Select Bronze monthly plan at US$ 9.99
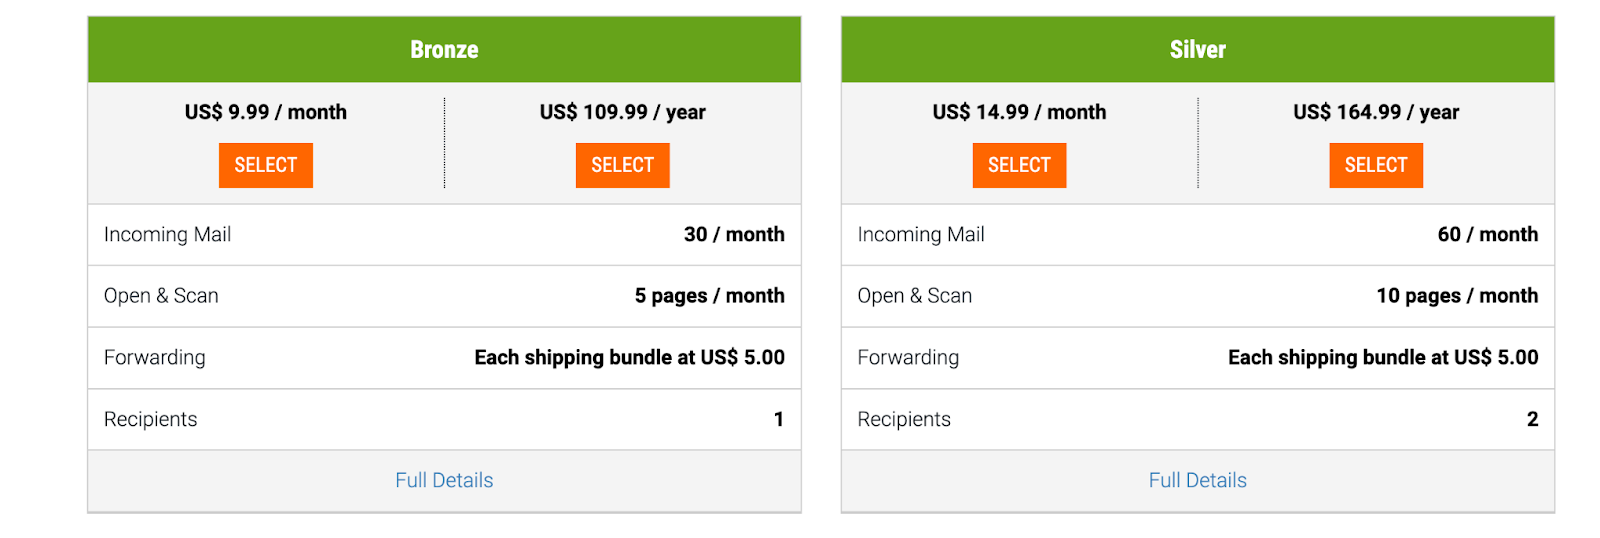This screenshot has width=1600, height=538. [x=266, y=165]
